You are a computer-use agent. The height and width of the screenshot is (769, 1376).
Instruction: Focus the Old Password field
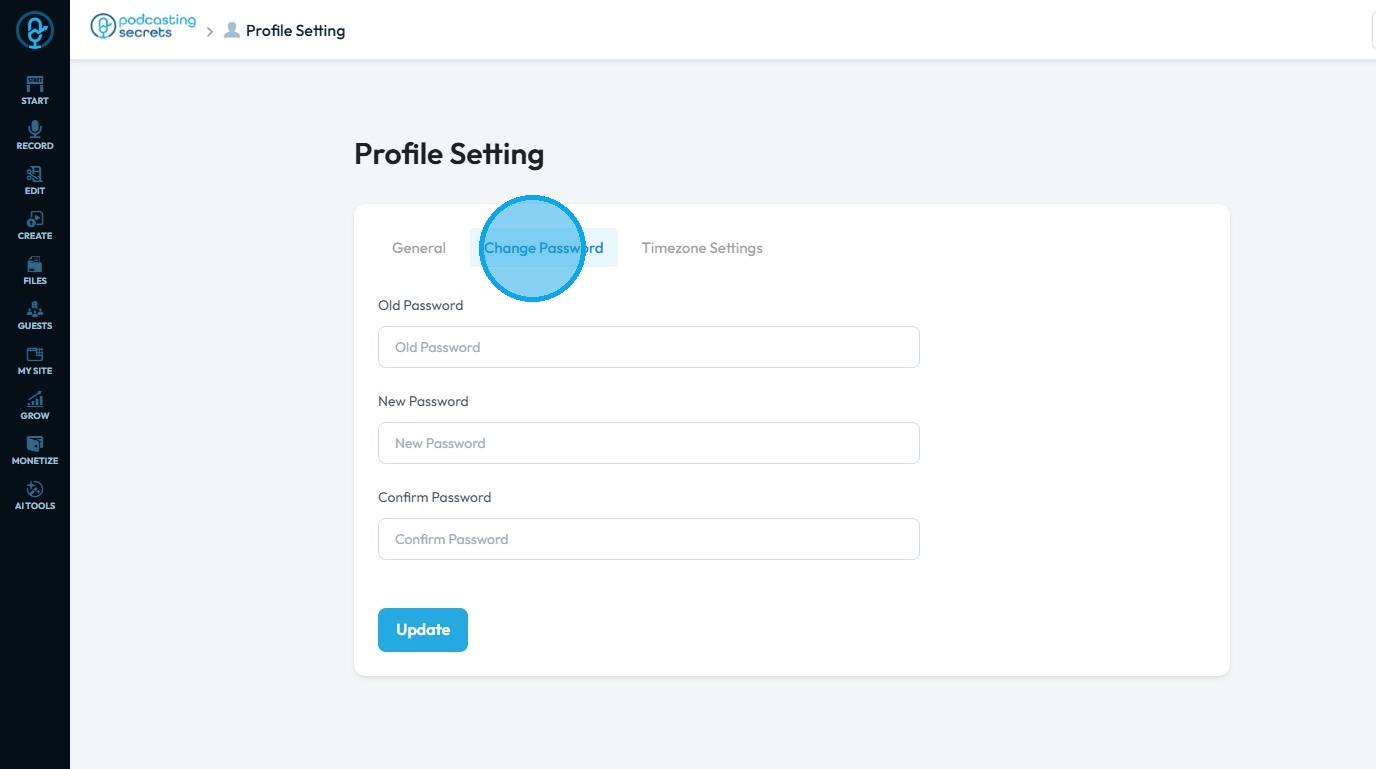tap(648, 347)
